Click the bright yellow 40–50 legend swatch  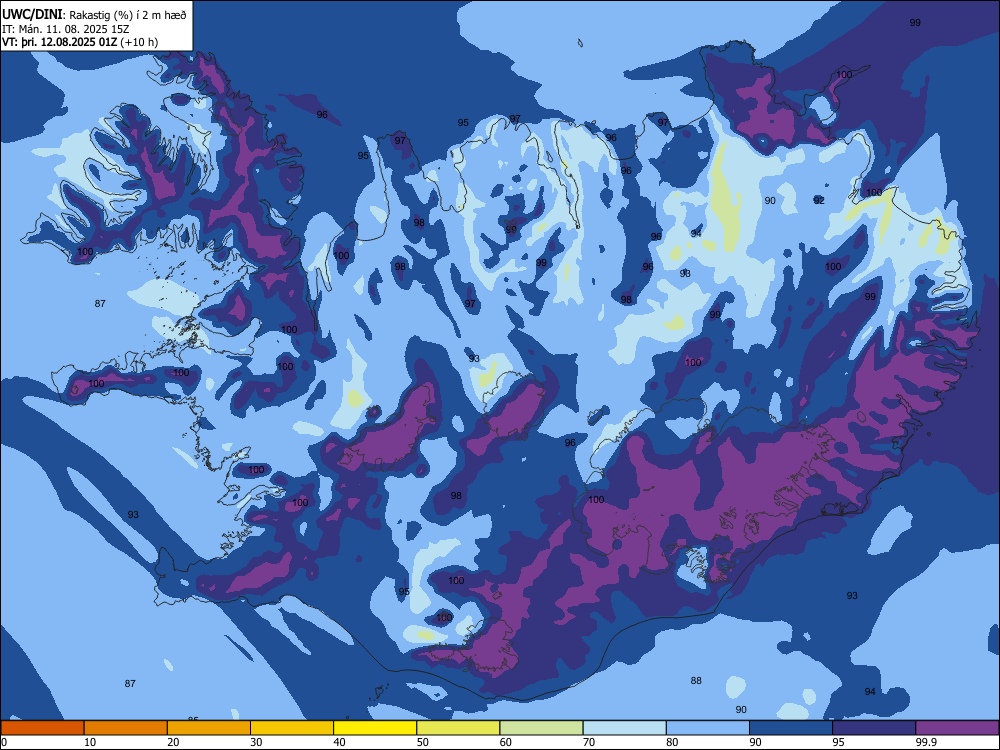click(375, 728)
